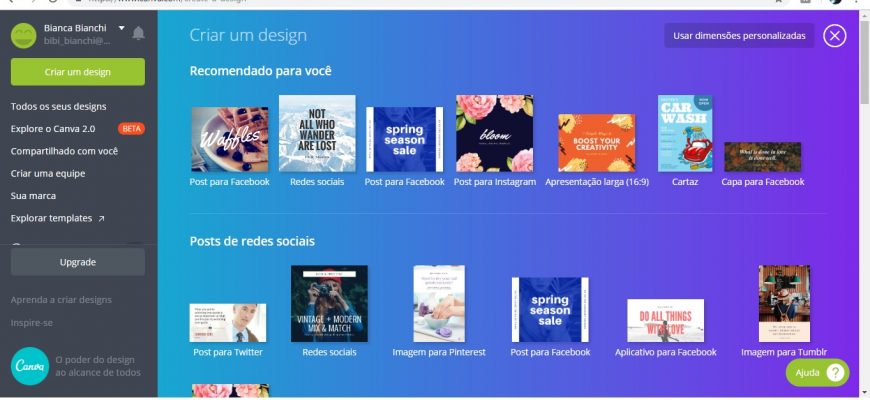Open the notifications bell icon
This screenshot has width=870, height=400.
click(138, 33)
